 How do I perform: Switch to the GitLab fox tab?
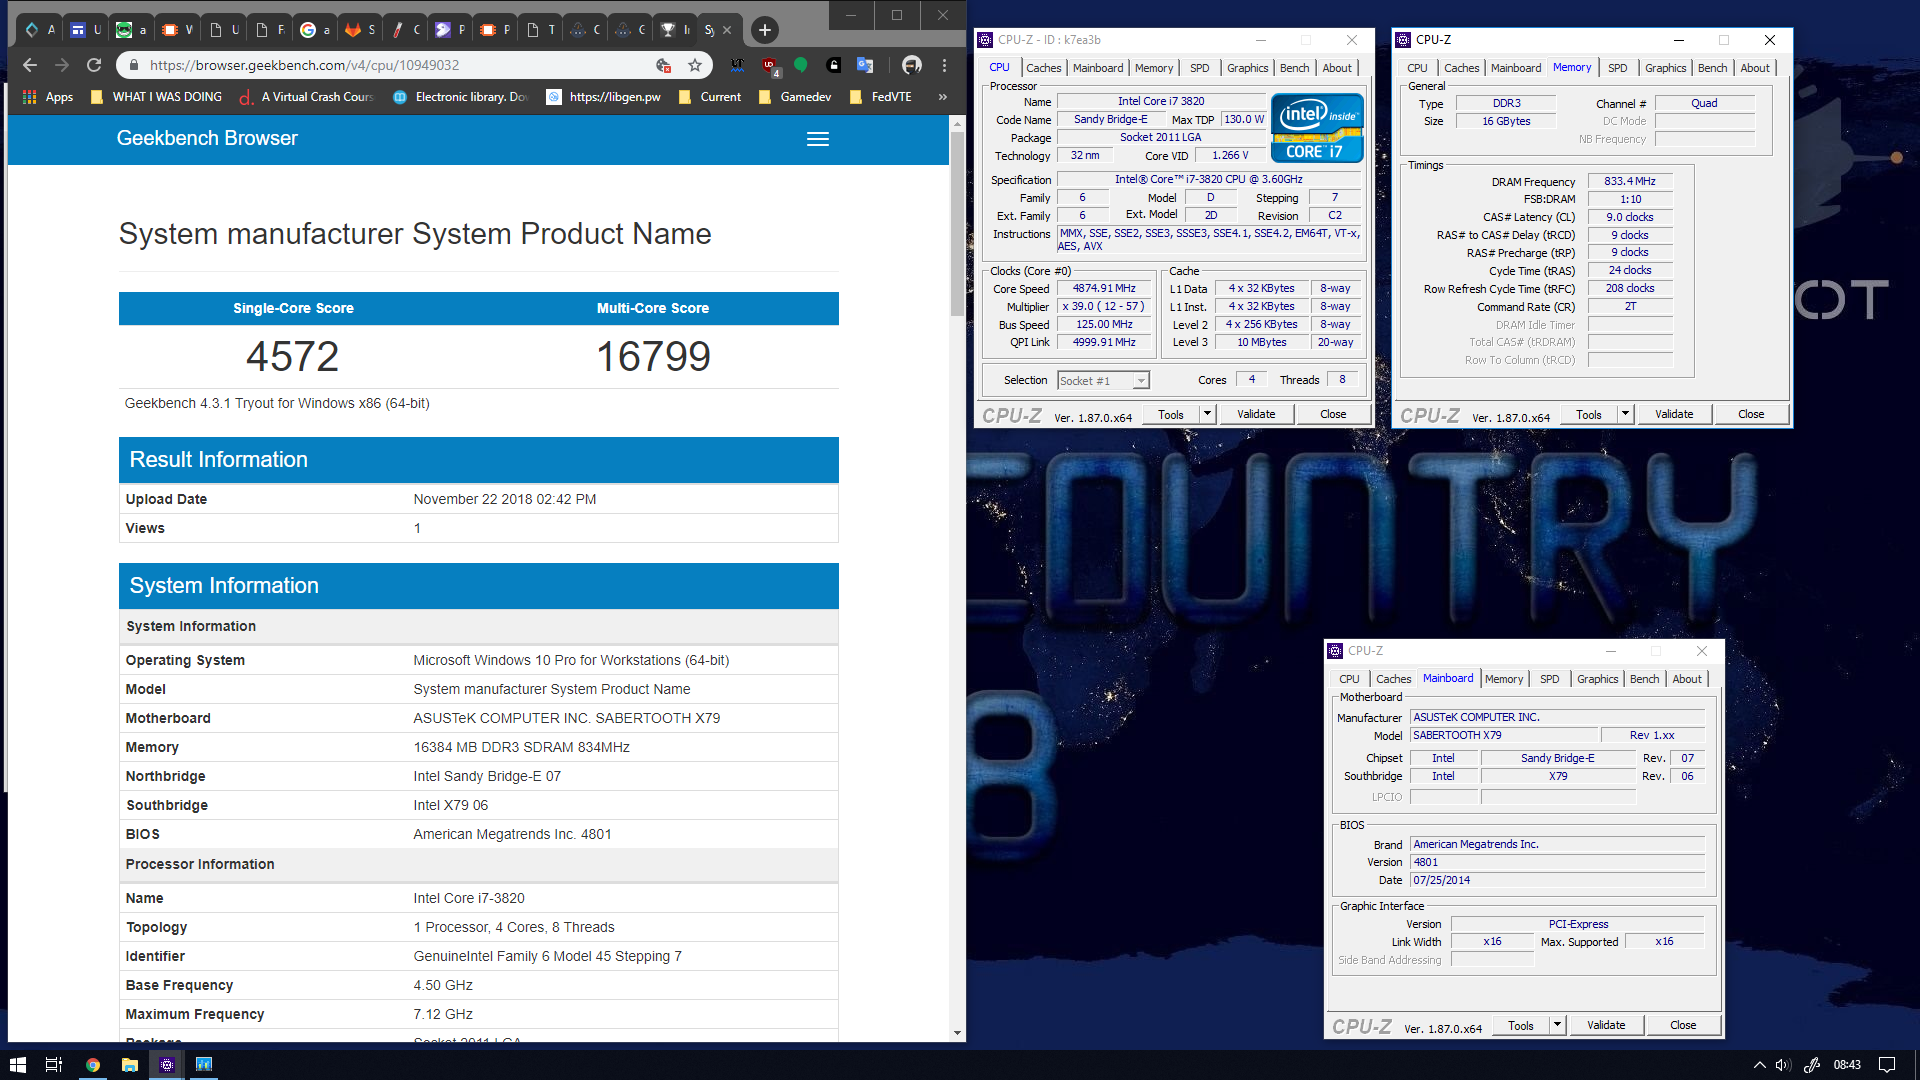click(x=360, y=30)
